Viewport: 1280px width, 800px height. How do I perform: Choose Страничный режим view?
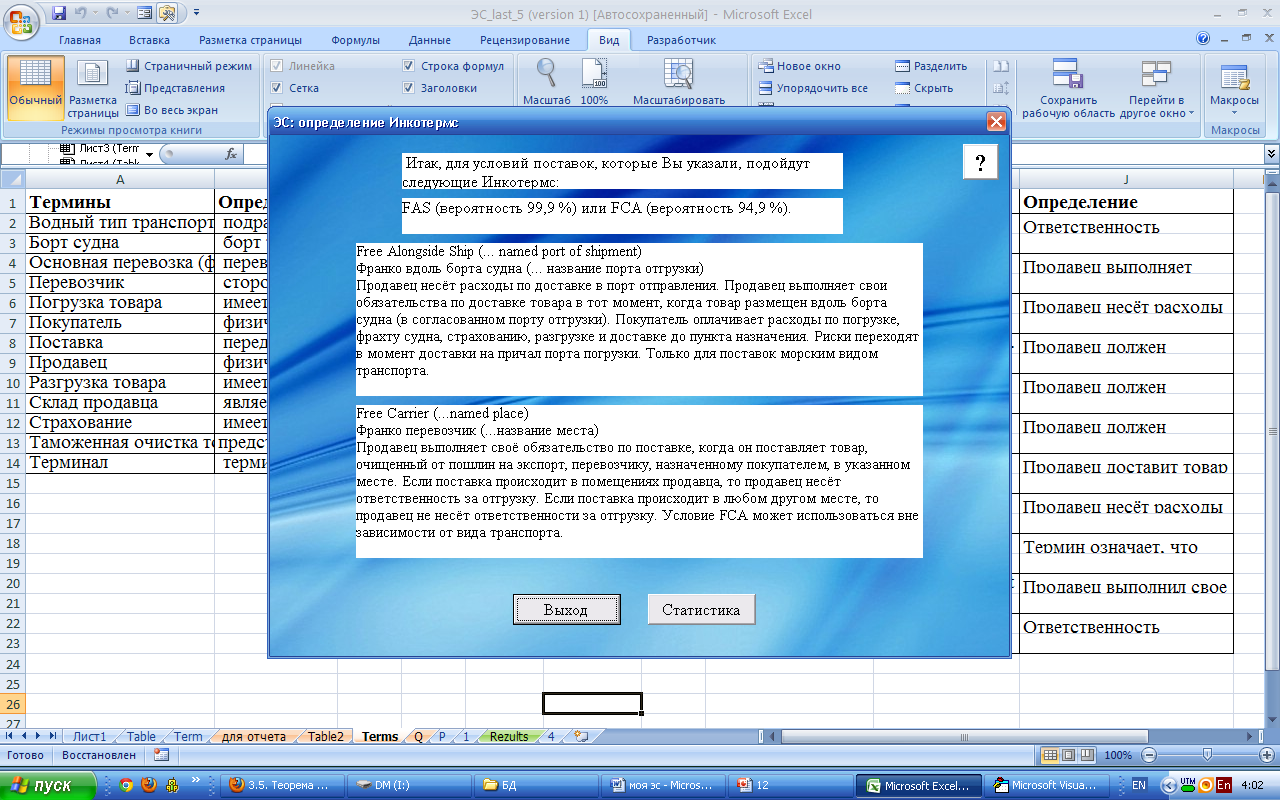(189, 66)
